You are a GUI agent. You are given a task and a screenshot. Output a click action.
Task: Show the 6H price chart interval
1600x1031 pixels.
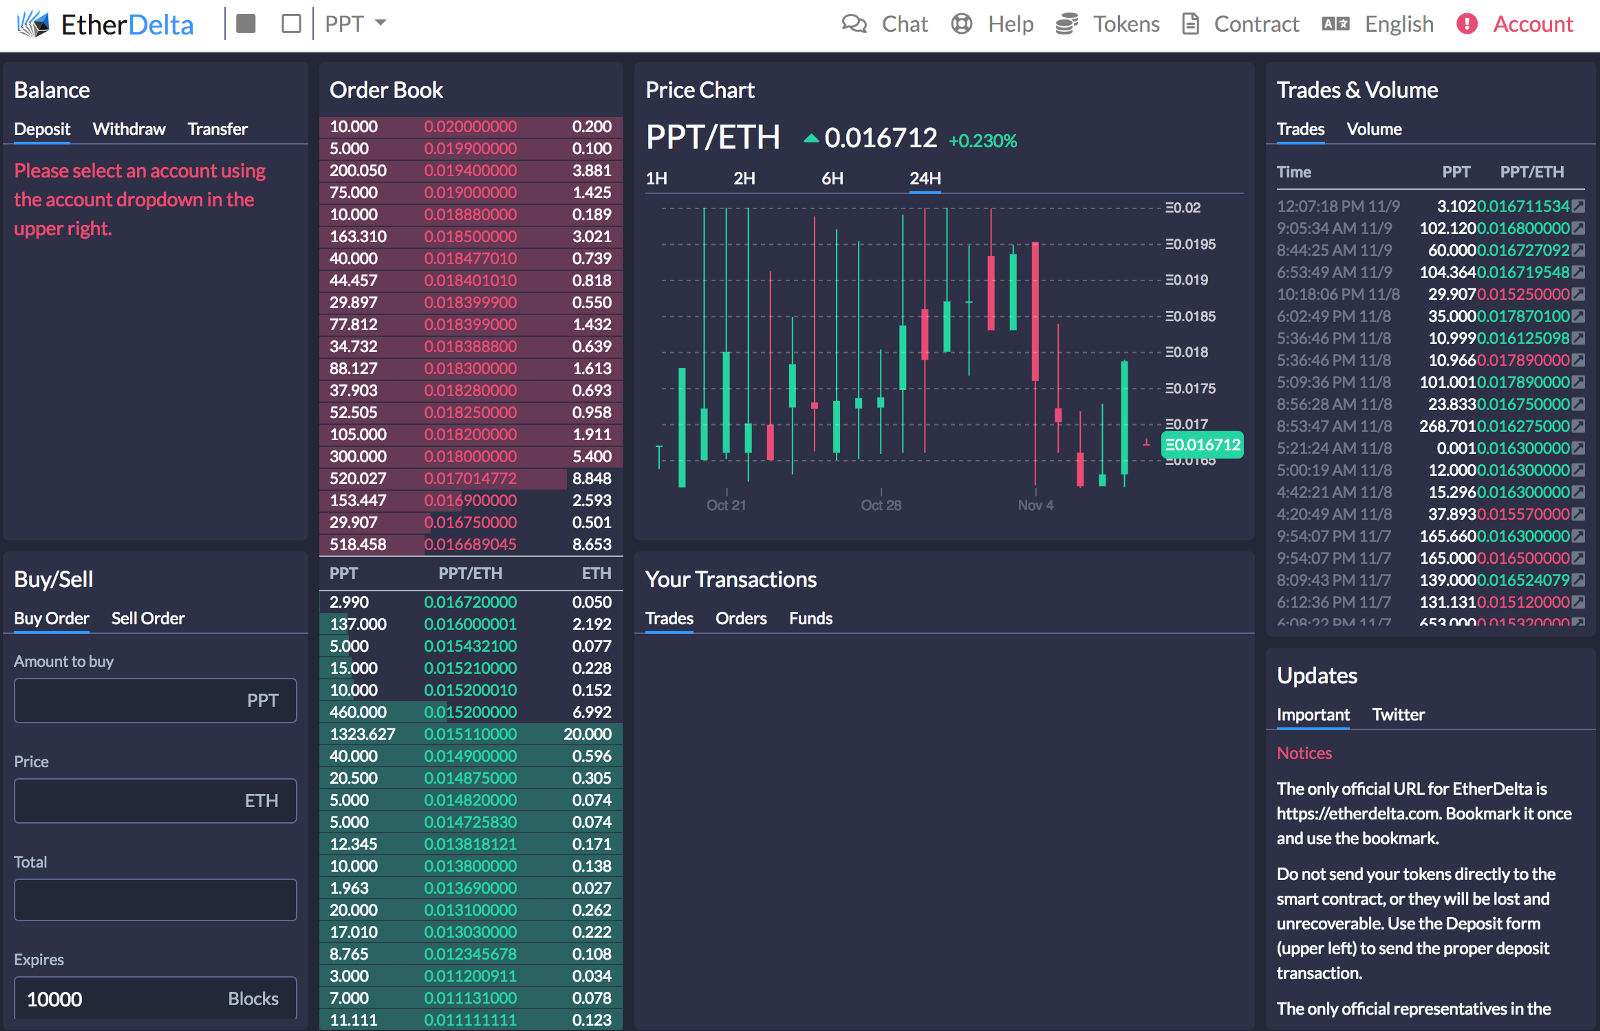pos(833,179)
